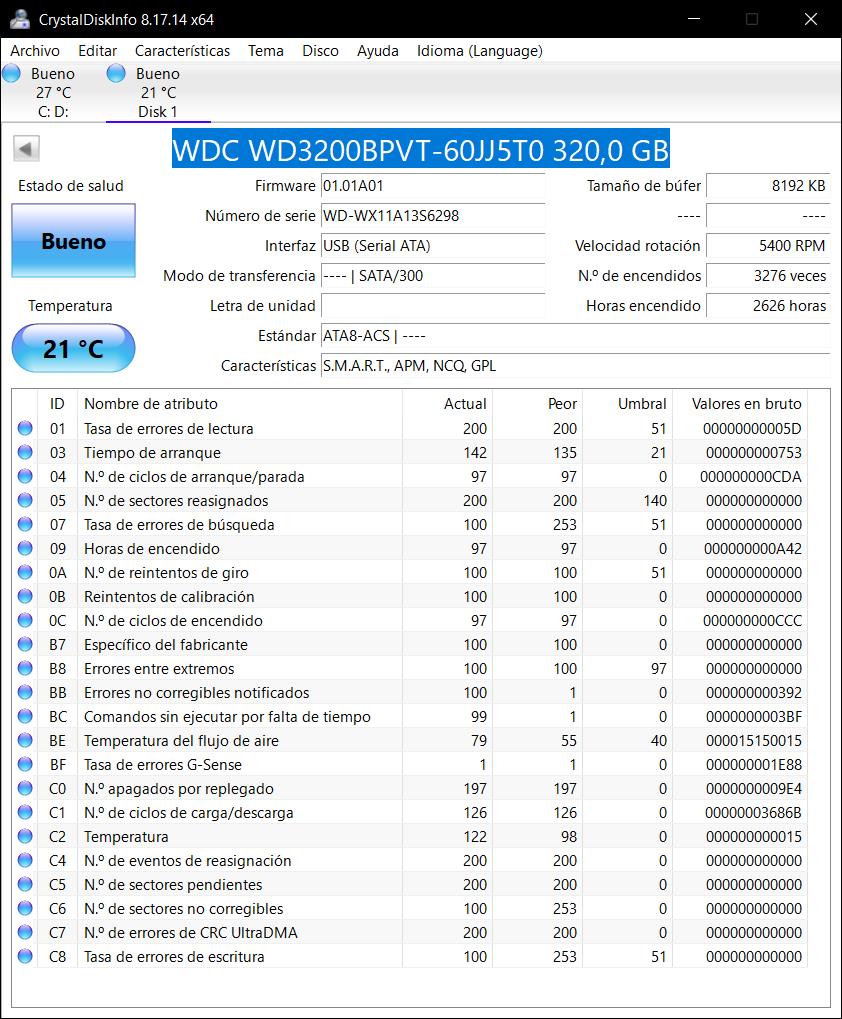This screenshot has height=1019, width=842.
Task: Click status orb for attribute C7 CRC UltraDMA
Action: pyautogui.click(x=25, y=933)
